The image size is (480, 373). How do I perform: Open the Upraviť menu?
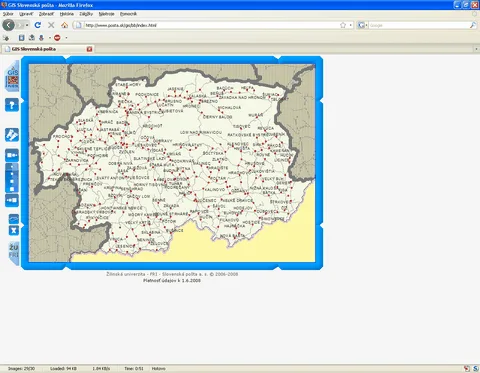[x=26, y=14]
